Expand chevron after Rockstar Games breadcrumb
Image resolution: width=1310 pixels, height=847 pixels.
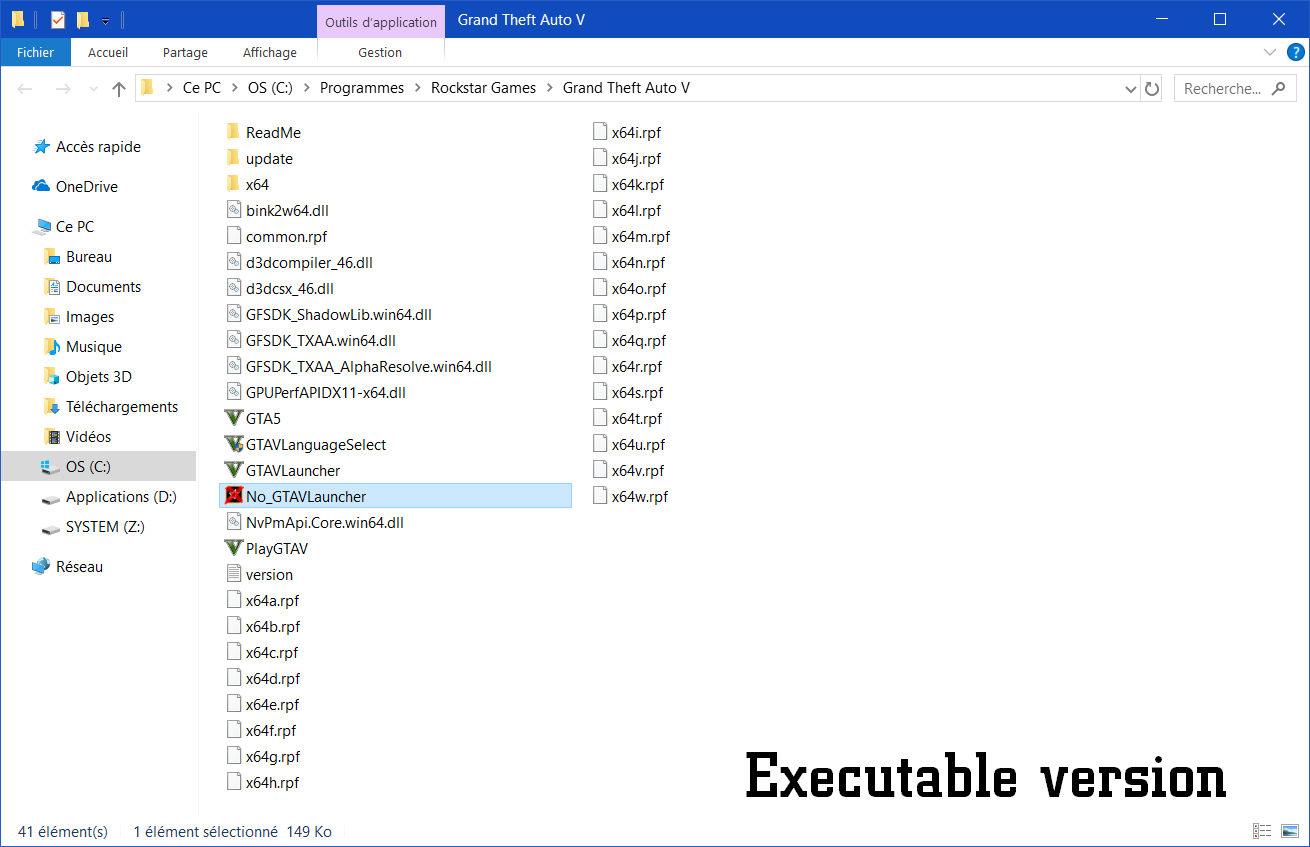550,88
